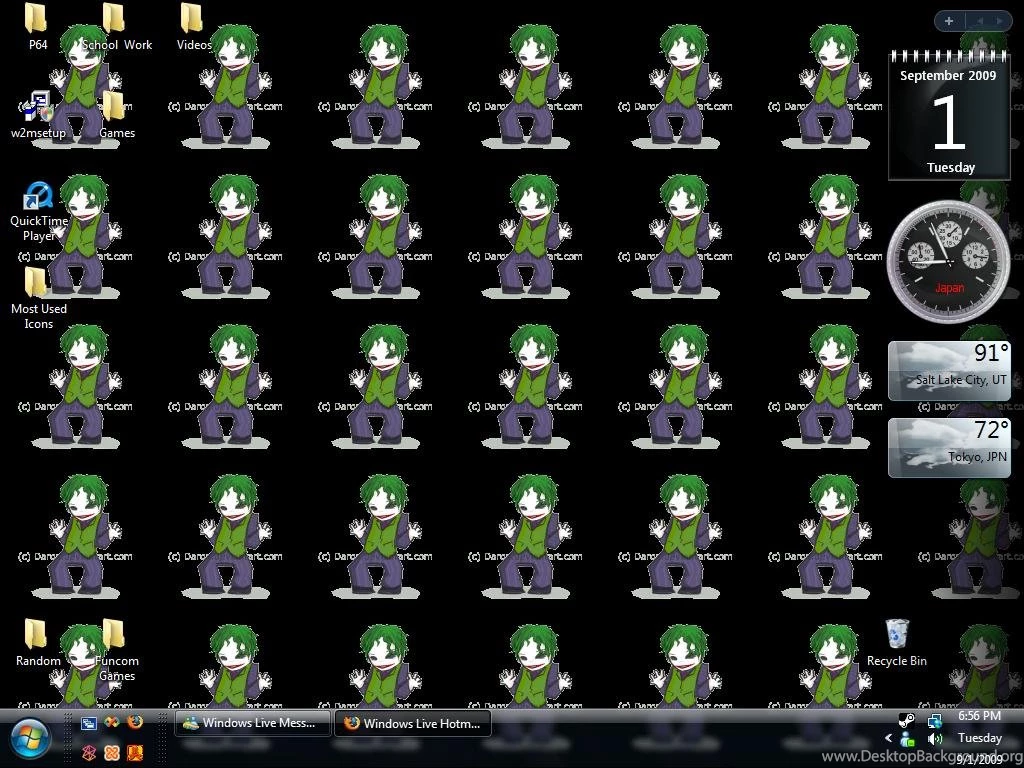
Task: Click the Japan clock gadget
Action: (948, 260)
